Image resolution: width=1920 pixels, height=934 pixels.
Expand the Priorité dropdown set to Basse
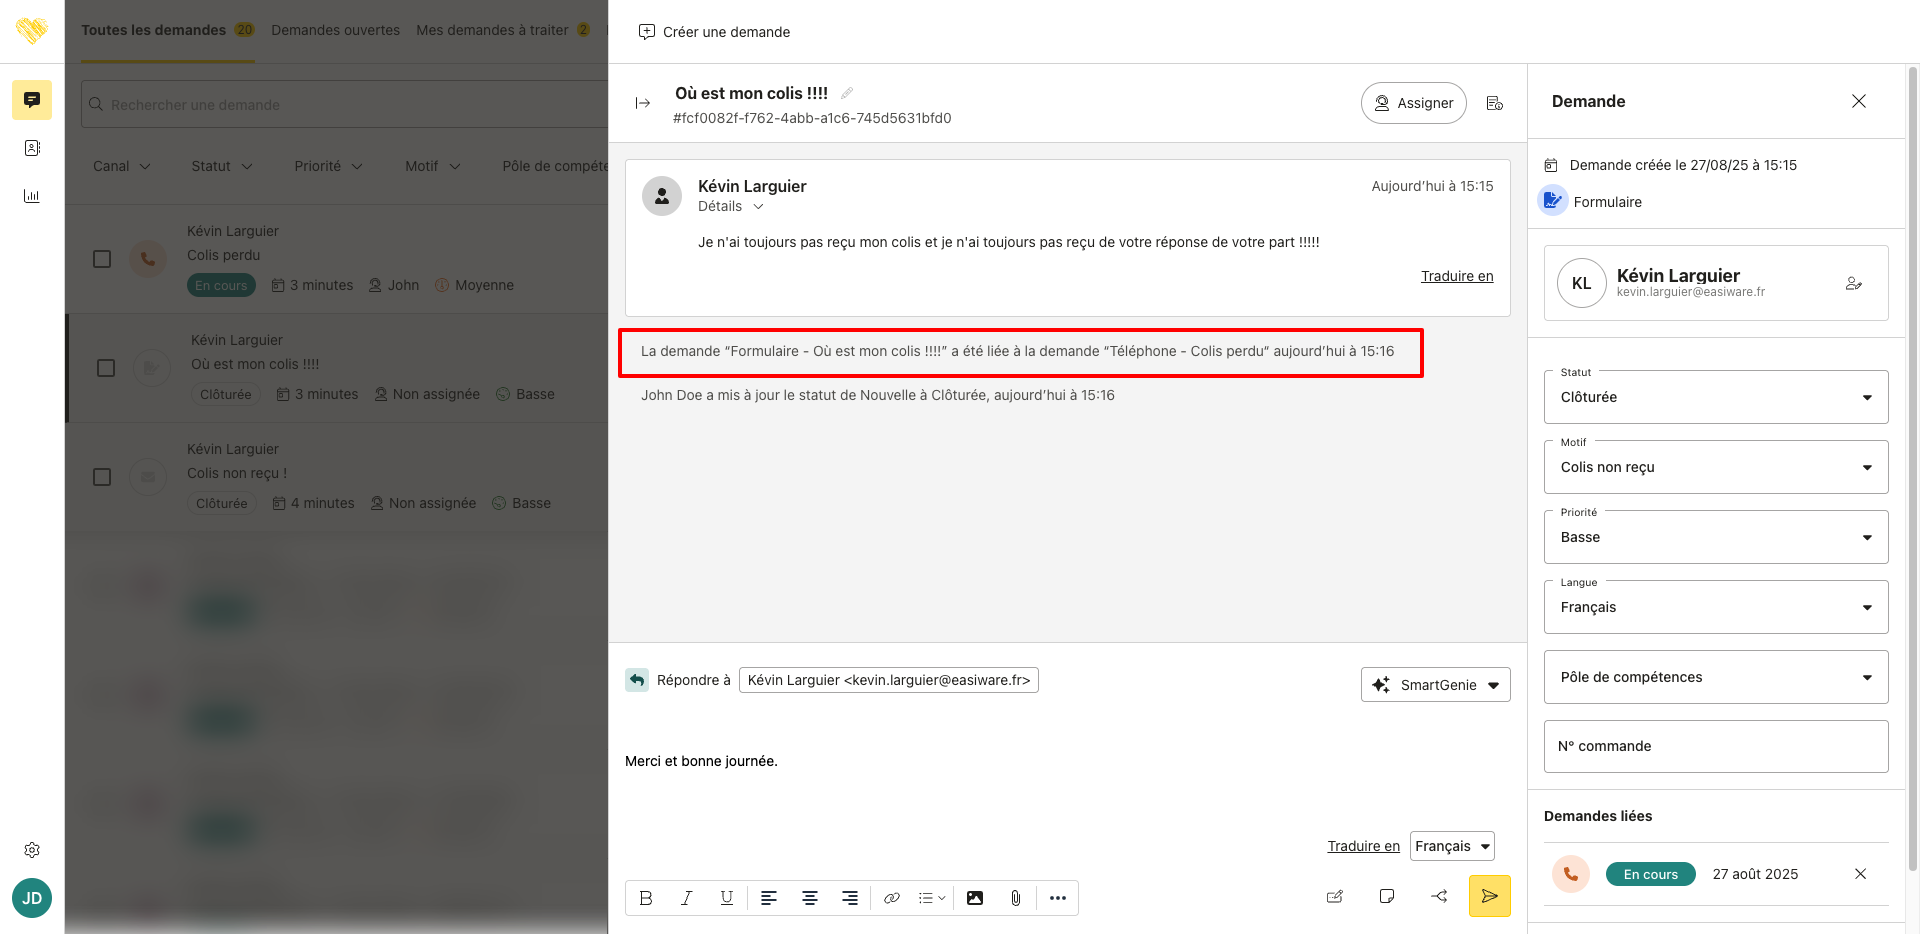click(x=1715, y=537)
